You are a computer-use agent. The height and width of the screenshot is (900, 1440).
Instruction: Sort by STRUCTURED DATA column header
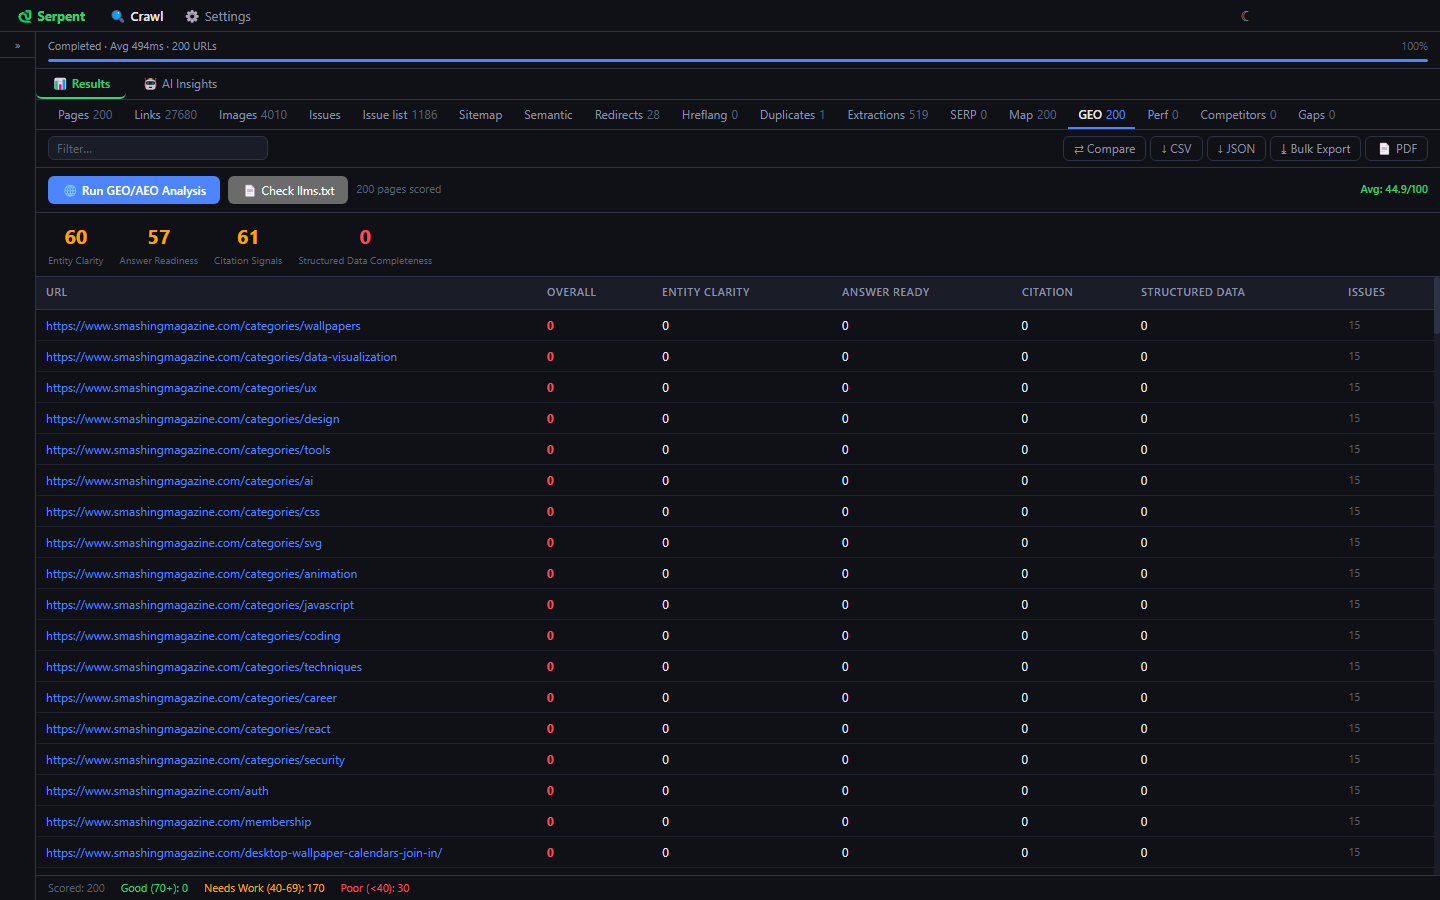1192,293
